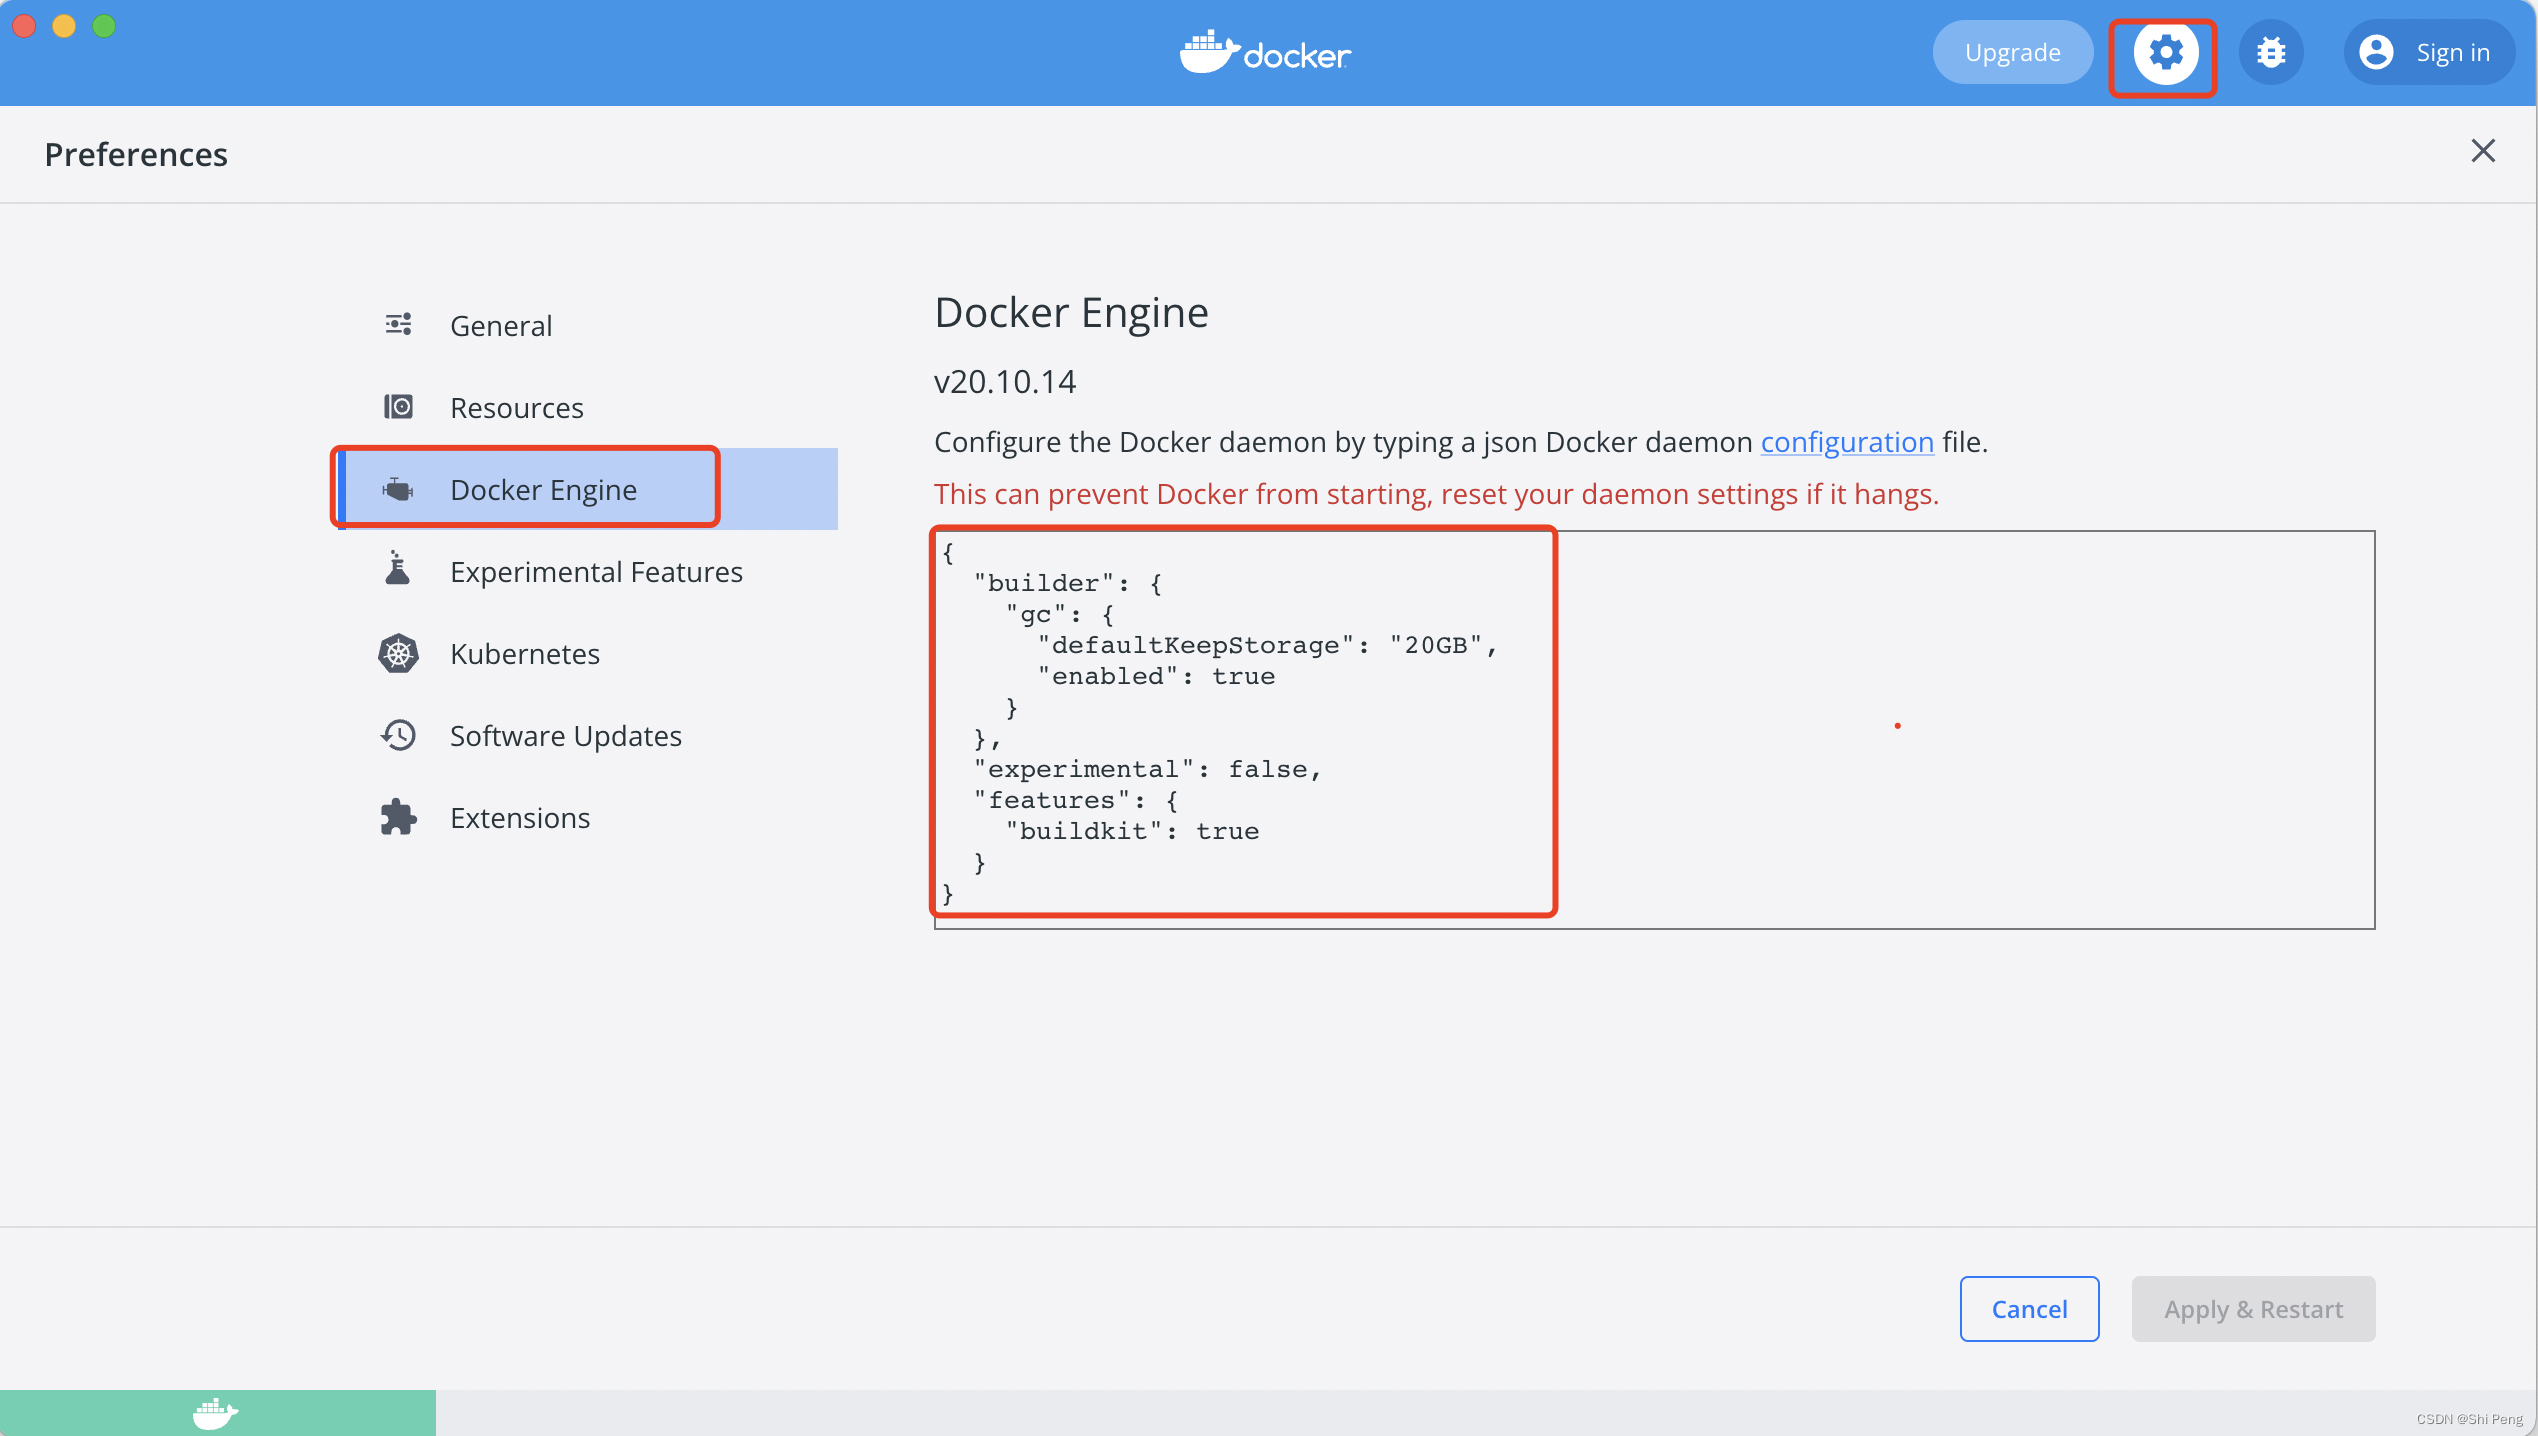
Task: Select the Software Updates section
Action: click(565, 735)
